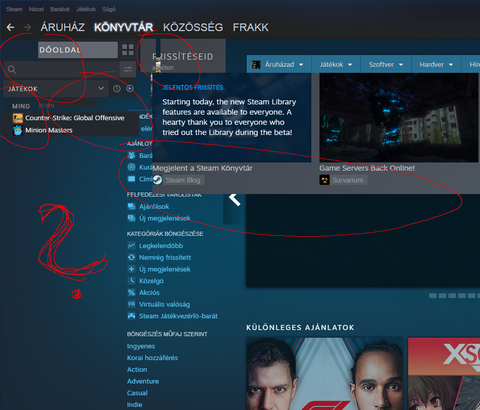The width and height of the screenshot is (480, 410).
Task: Open the store Játékok dropdown menu
Action: pos(336,64)
